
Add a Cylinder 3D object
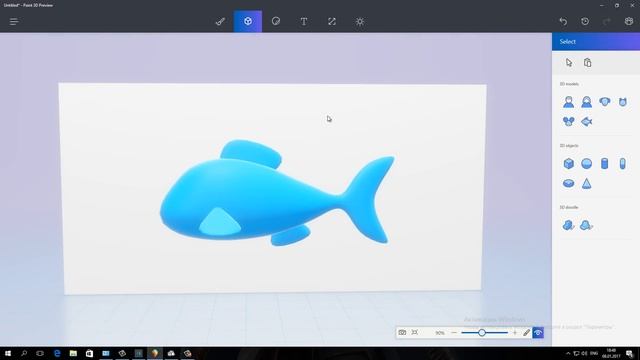pyautogui.click(x=604, y=164)
